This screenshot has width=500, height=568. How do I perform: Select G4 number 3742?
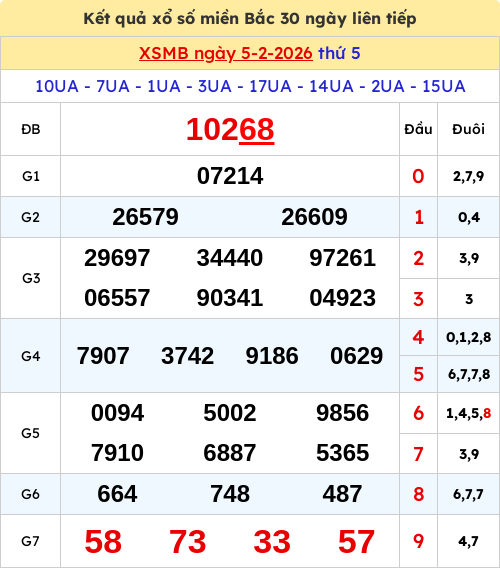(187, 356)
